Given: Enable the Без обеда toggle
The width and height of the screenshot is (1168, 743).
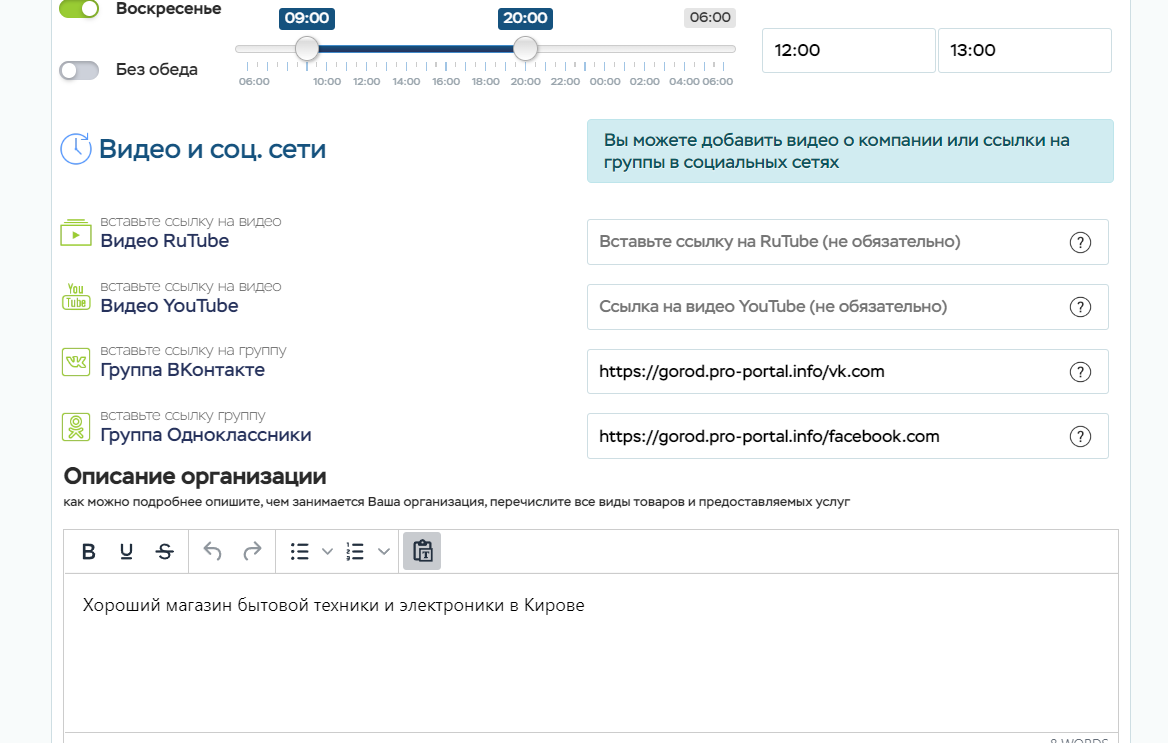Looking at the screenshot, I should (x=79, y=70).
